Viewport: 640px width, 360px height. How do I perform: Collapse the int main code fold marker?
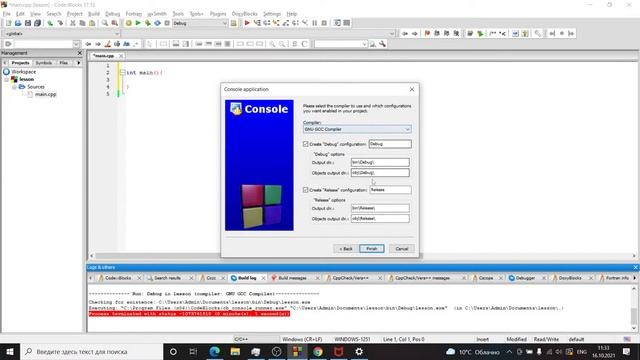(122, 73)
